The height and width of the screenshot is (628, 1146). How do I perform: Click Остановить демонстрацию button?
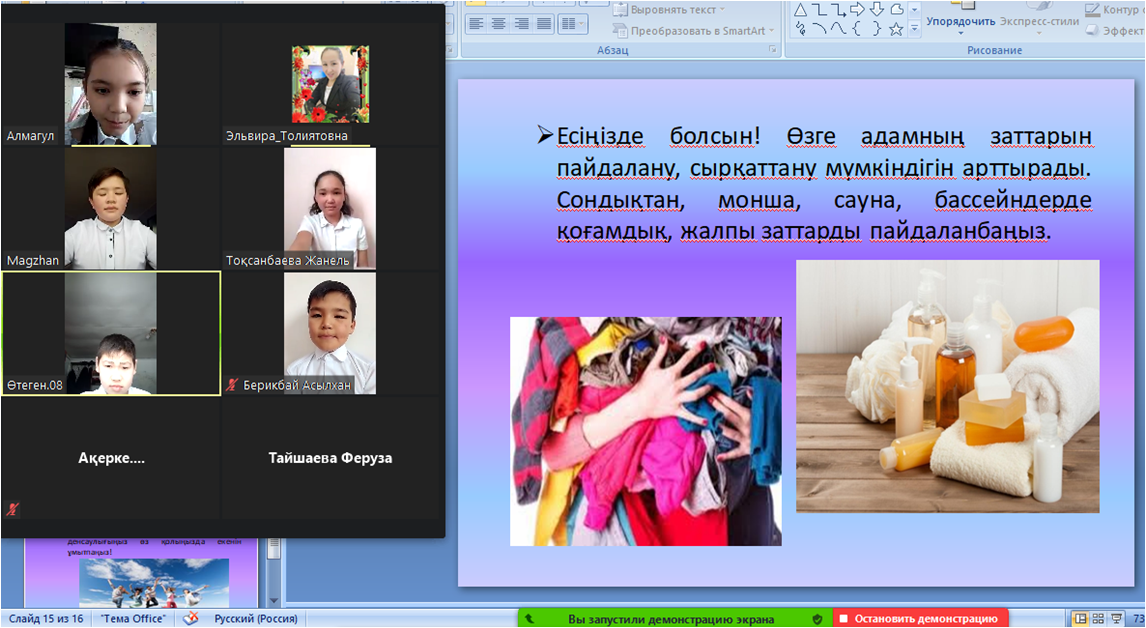(920, 619)
